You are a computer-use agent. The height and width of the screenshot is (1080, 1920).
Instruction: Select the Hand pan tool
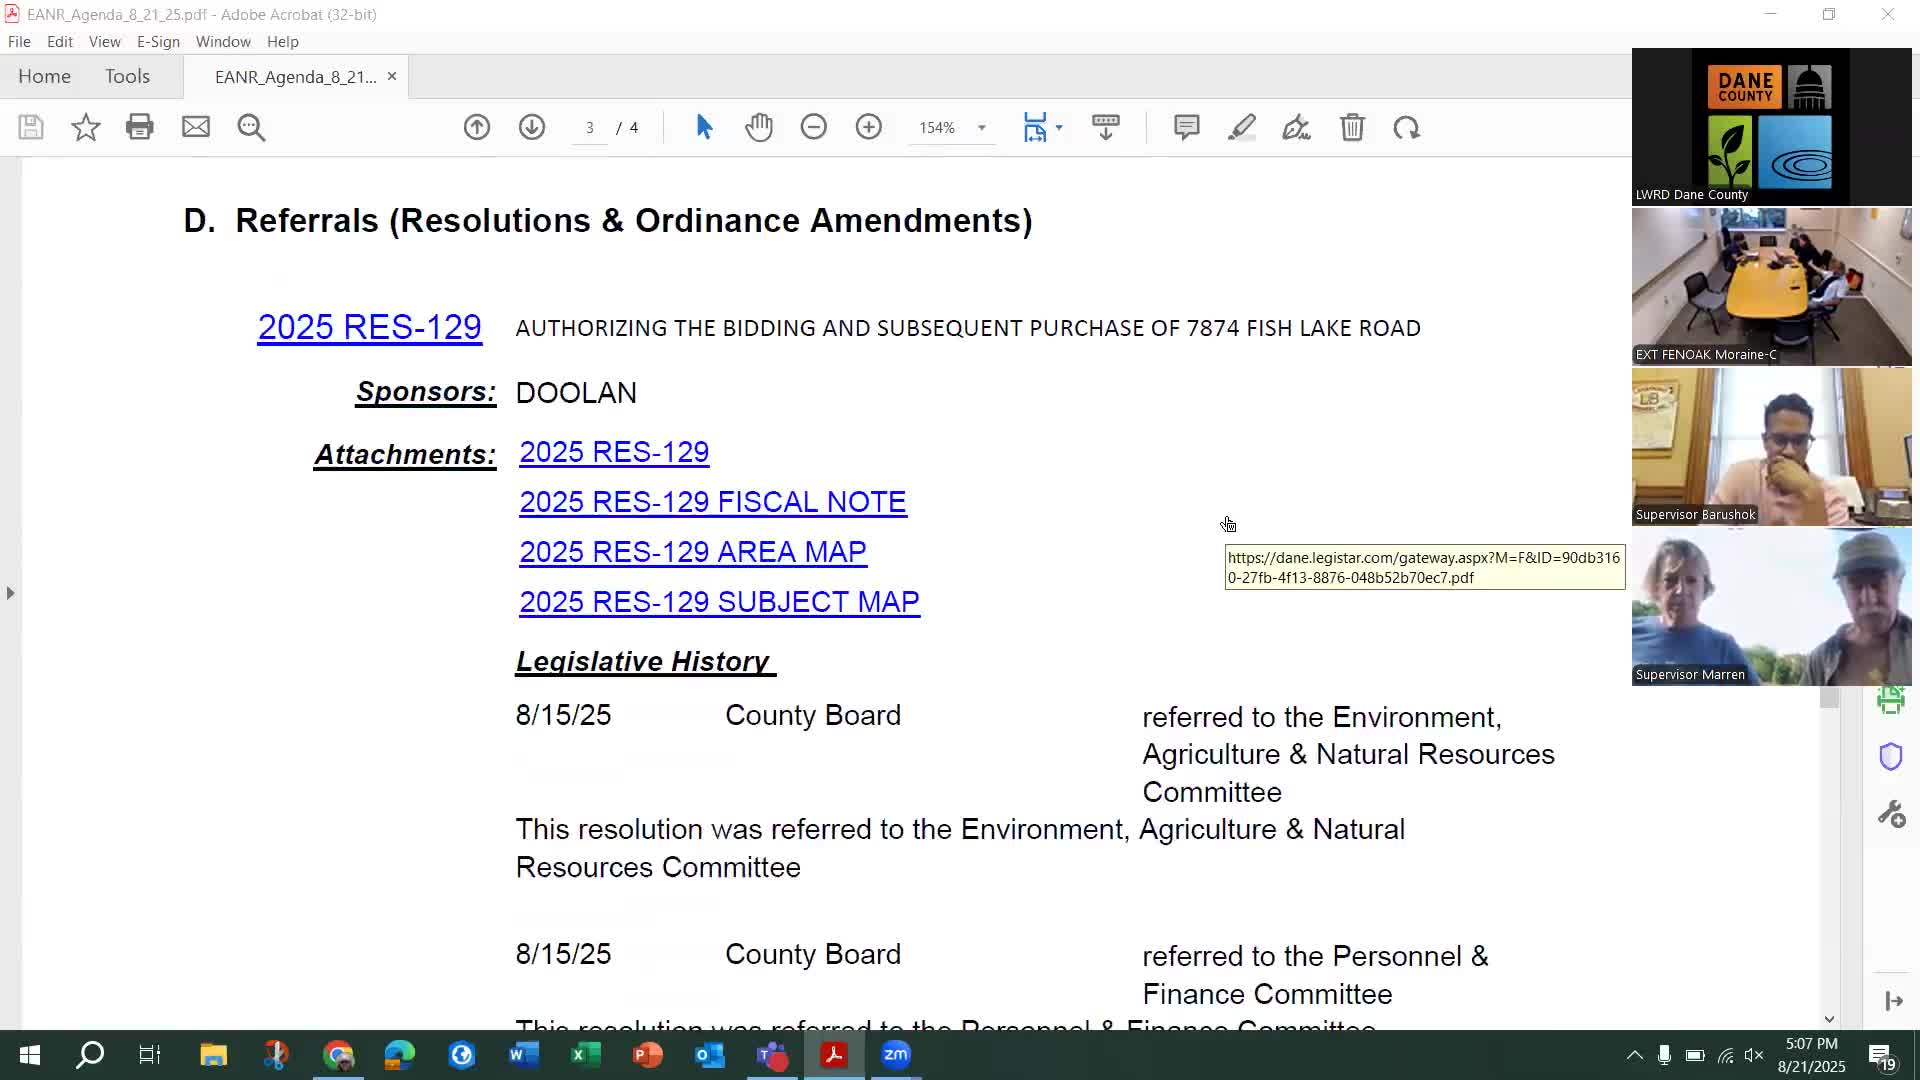point(759,127)
